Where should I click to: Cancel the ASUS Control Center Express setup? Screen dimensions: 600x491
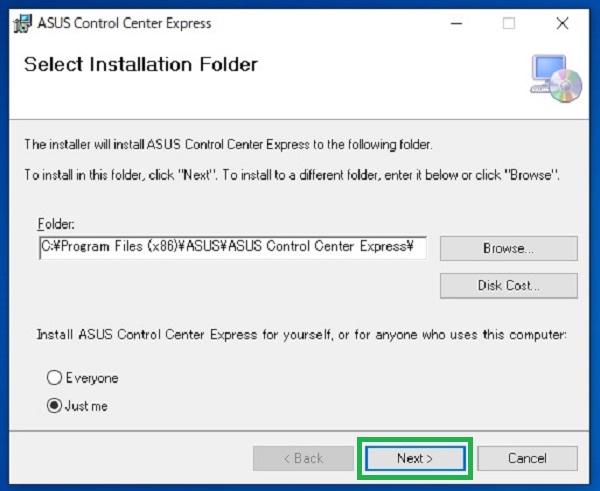[x=527, y=458]
